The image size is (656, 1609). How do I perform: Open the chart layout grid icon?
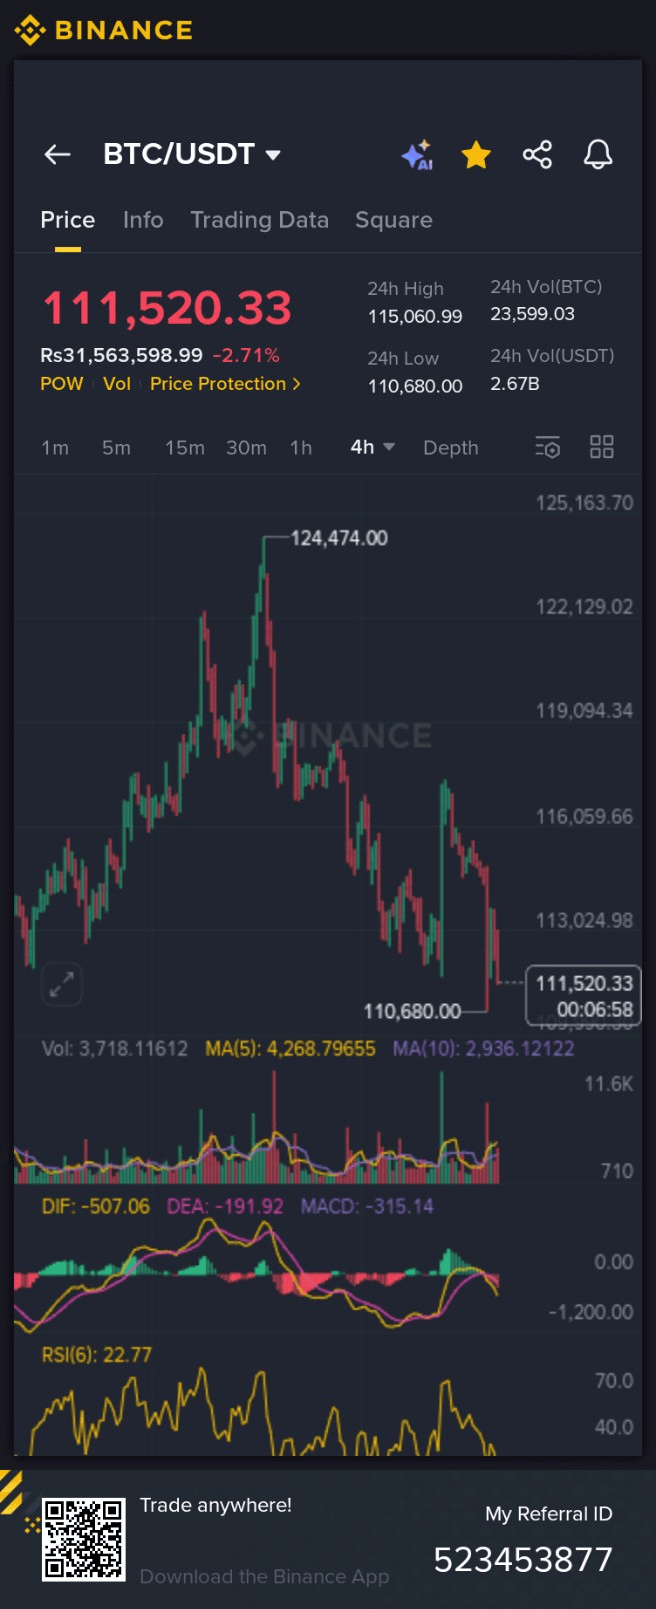pos(602,447)
